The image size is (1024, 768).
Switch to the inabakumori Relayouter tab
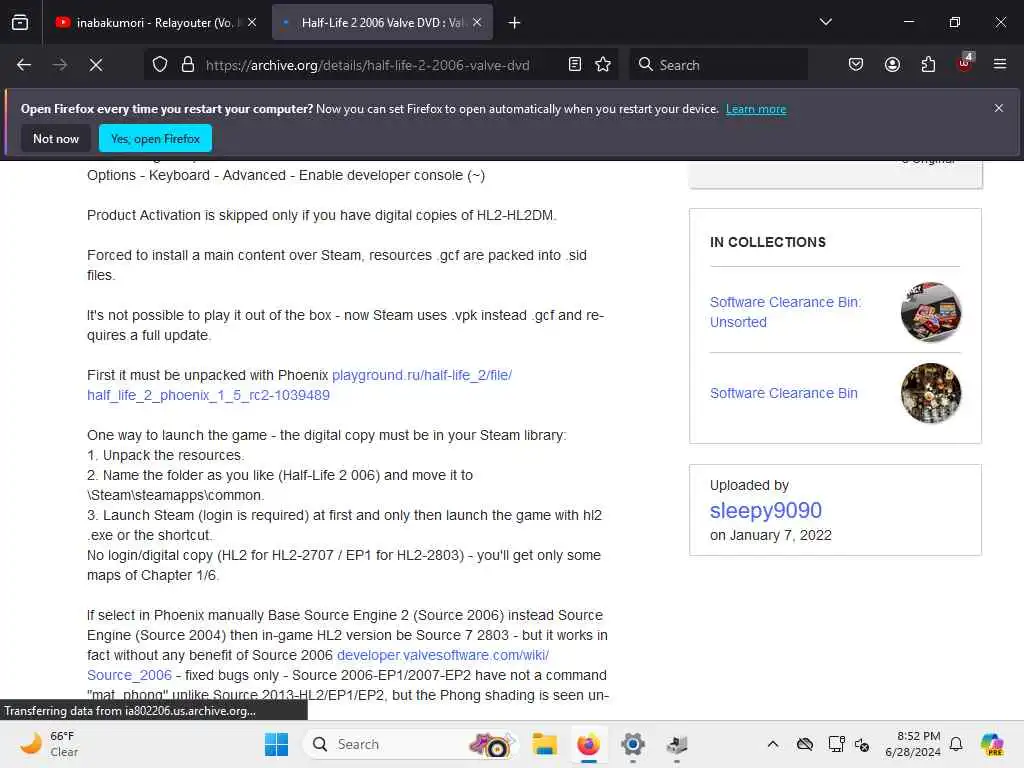[x=155, y=23]
